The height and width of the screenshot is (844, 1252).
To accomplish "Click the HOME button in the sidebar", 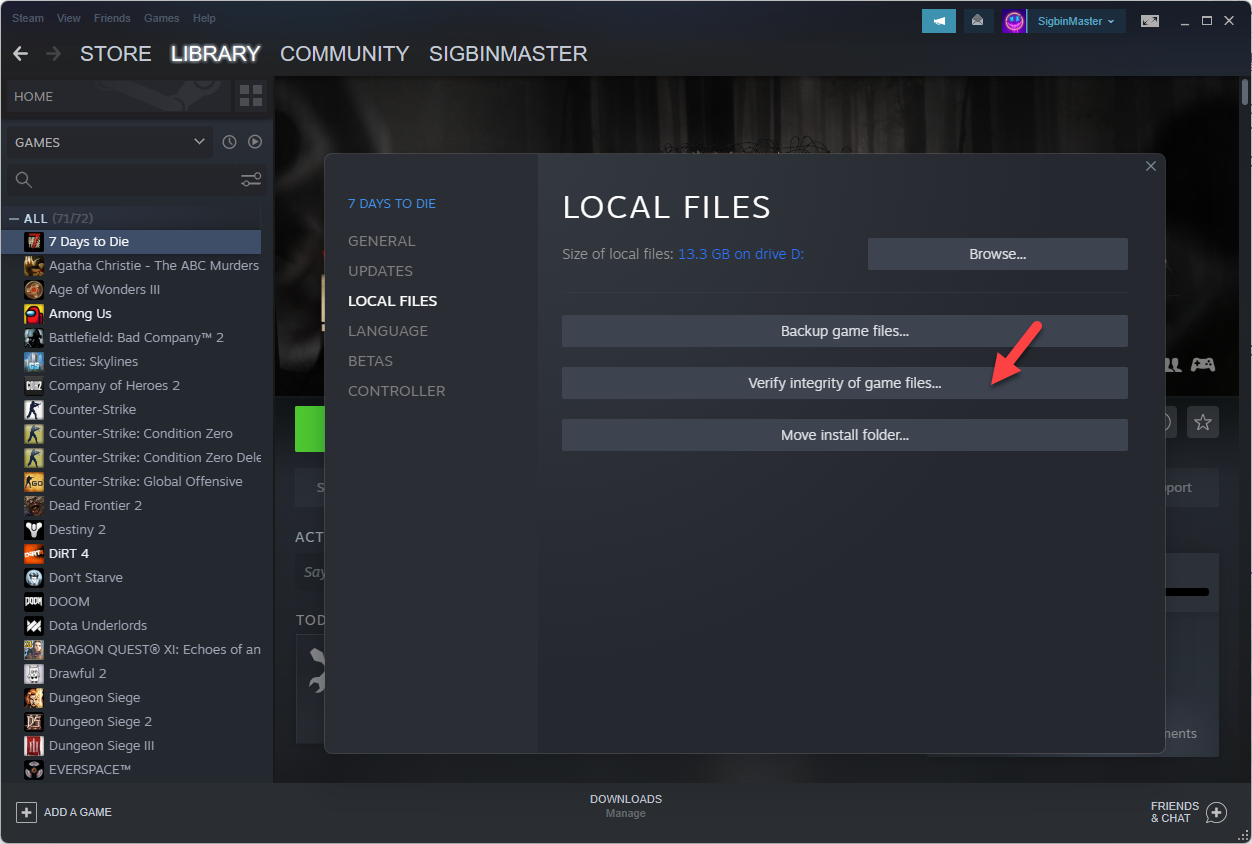I will [118, 96].
